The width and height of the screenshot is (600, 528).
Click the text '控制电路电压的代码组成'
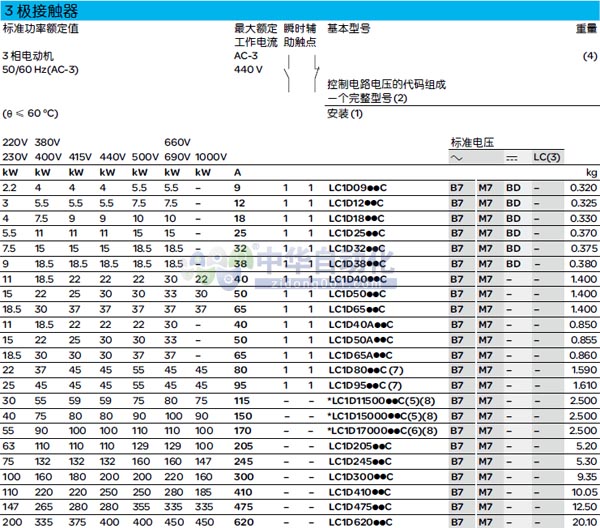pos(386,84)
